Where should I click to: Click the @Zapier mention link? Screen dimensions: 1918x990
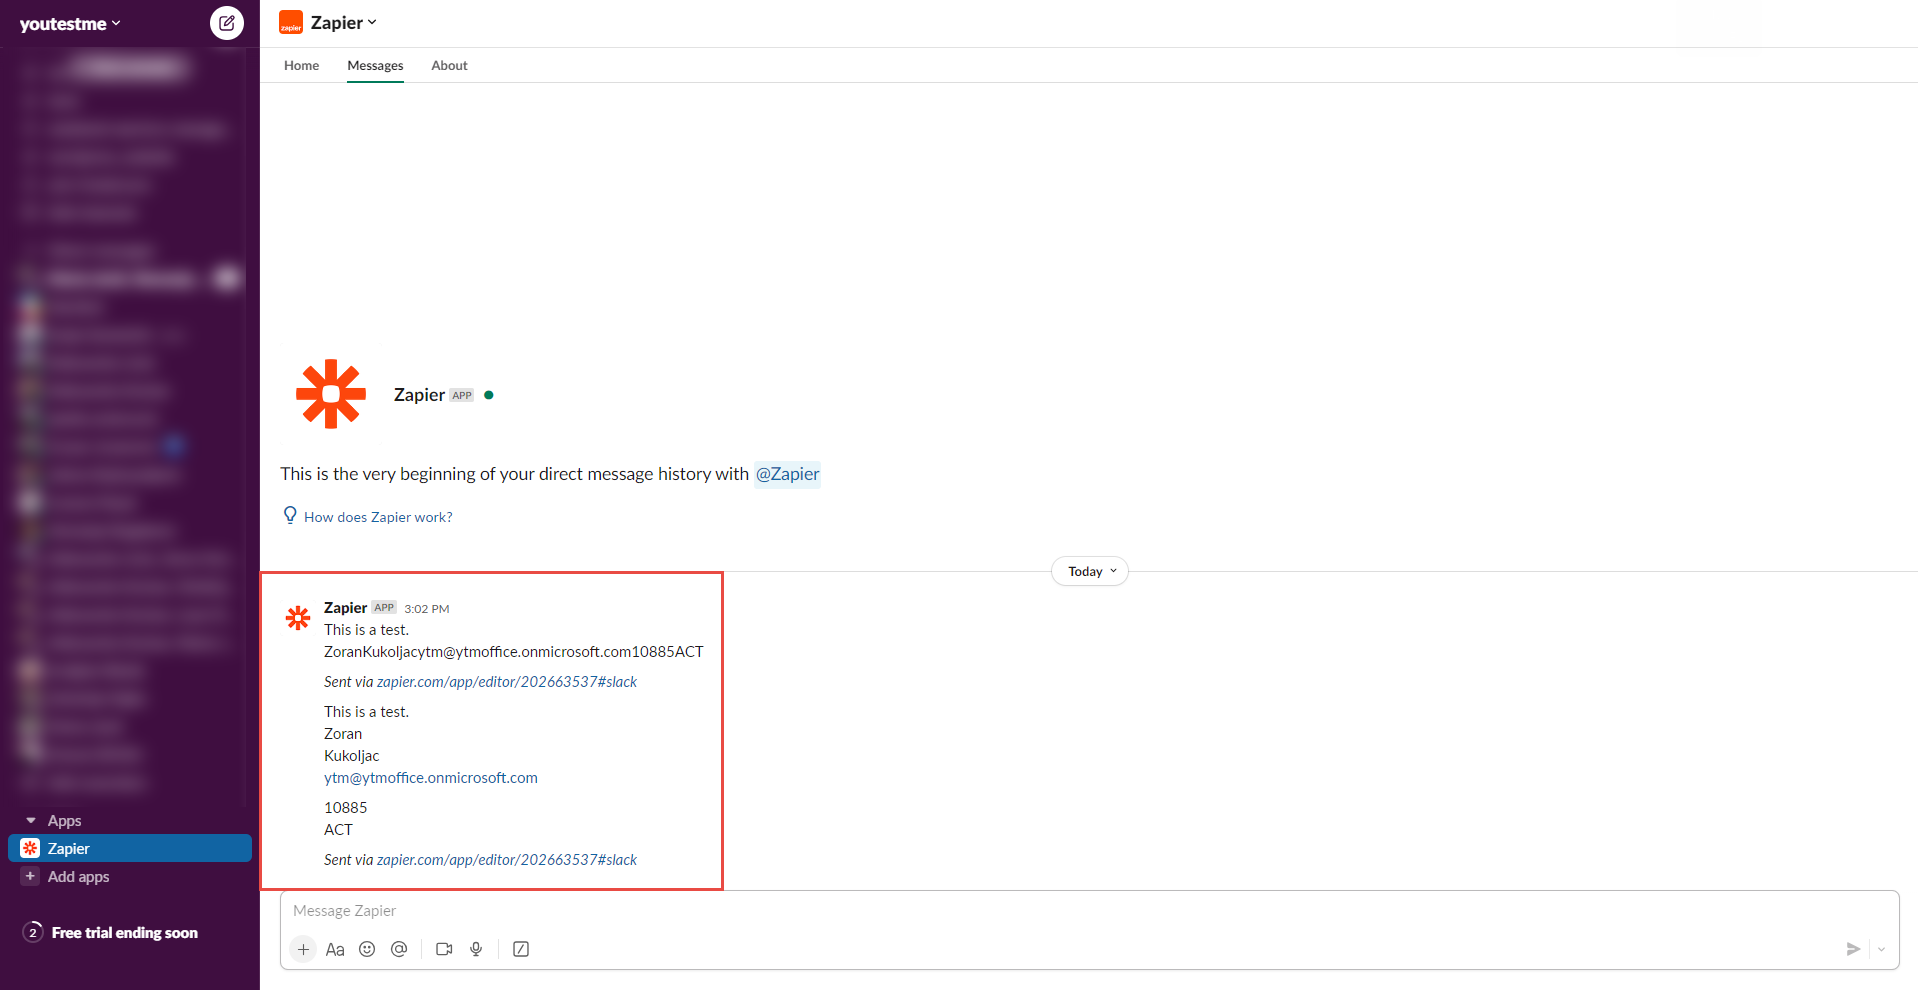(787, 474)
